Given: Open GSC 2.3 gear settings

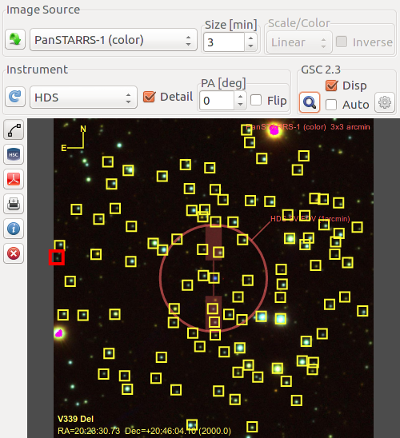Looking at the screenshot, I should click(384, 103).
